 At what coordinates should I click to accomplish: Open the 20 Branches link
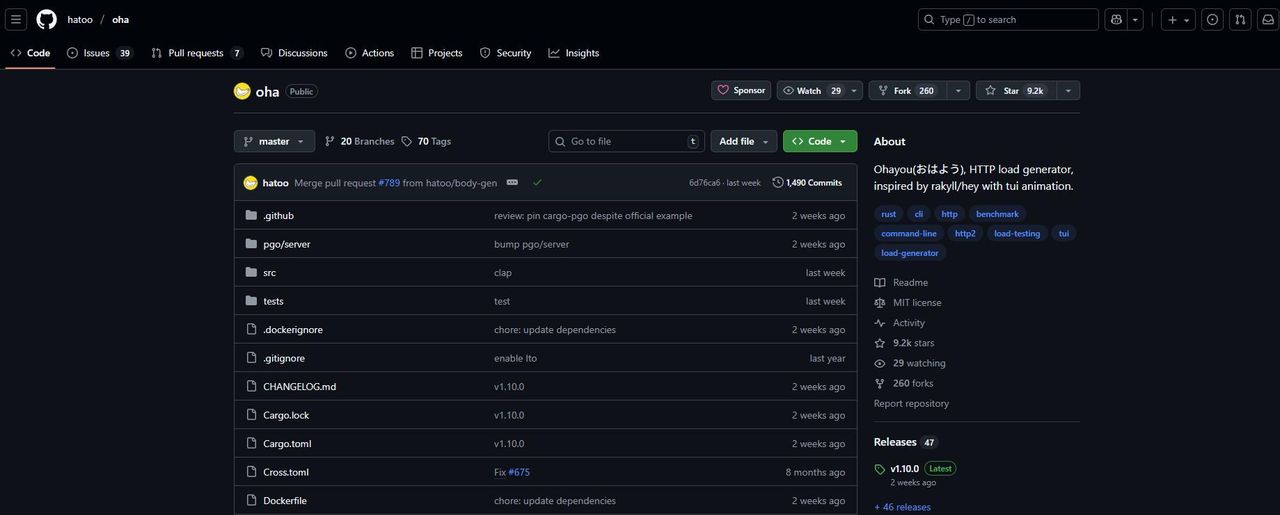point(359,141)
